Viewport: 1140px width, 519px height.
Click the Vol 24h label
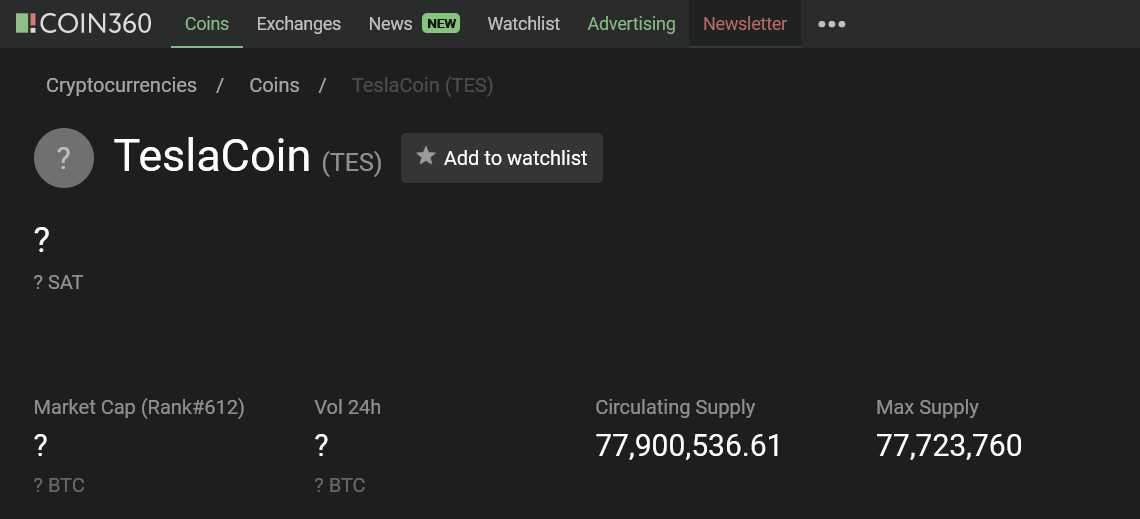click(347, 407)
